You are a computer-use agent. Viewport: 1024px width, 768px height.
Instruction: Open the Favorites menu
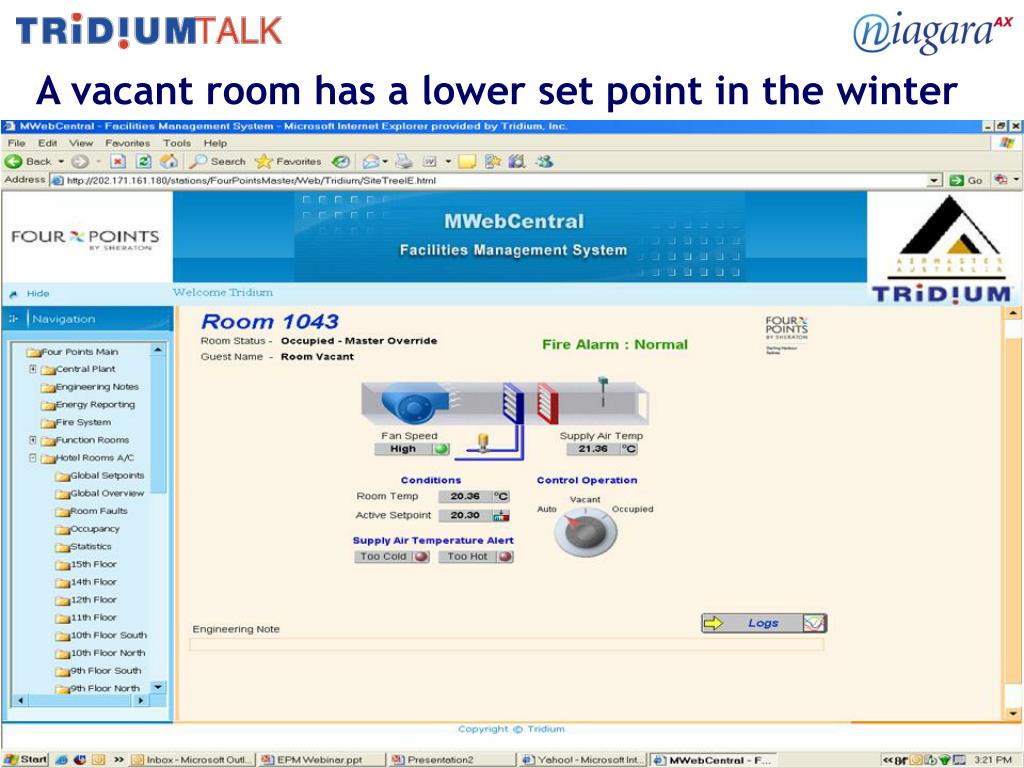coord(127,143)
